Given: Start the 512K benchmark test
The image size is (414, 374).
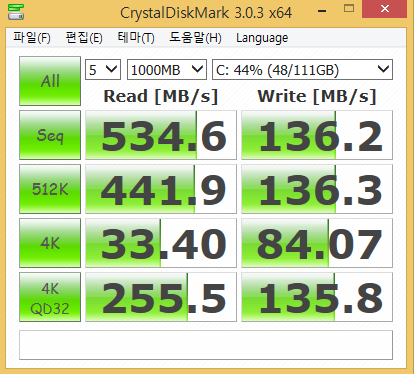Looking at the screenshot, I should coord(50,189).
